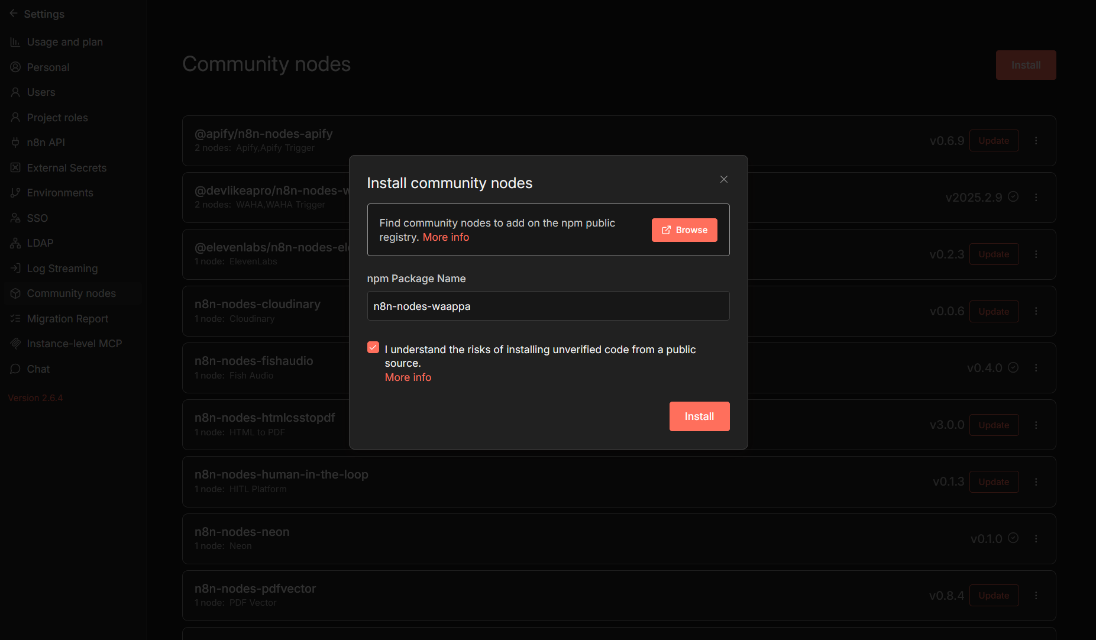Go to Users settings
This screenshot has width=1096, height=640.
coord(41,92)
